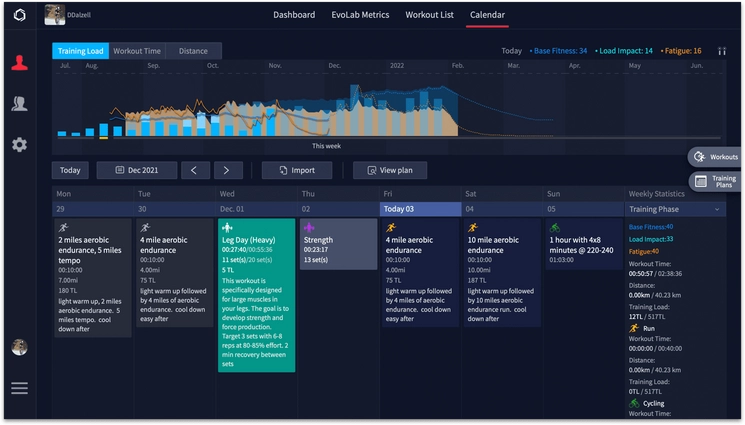
Task: Select the Workout Time chart tab
Action: point(137,51)
